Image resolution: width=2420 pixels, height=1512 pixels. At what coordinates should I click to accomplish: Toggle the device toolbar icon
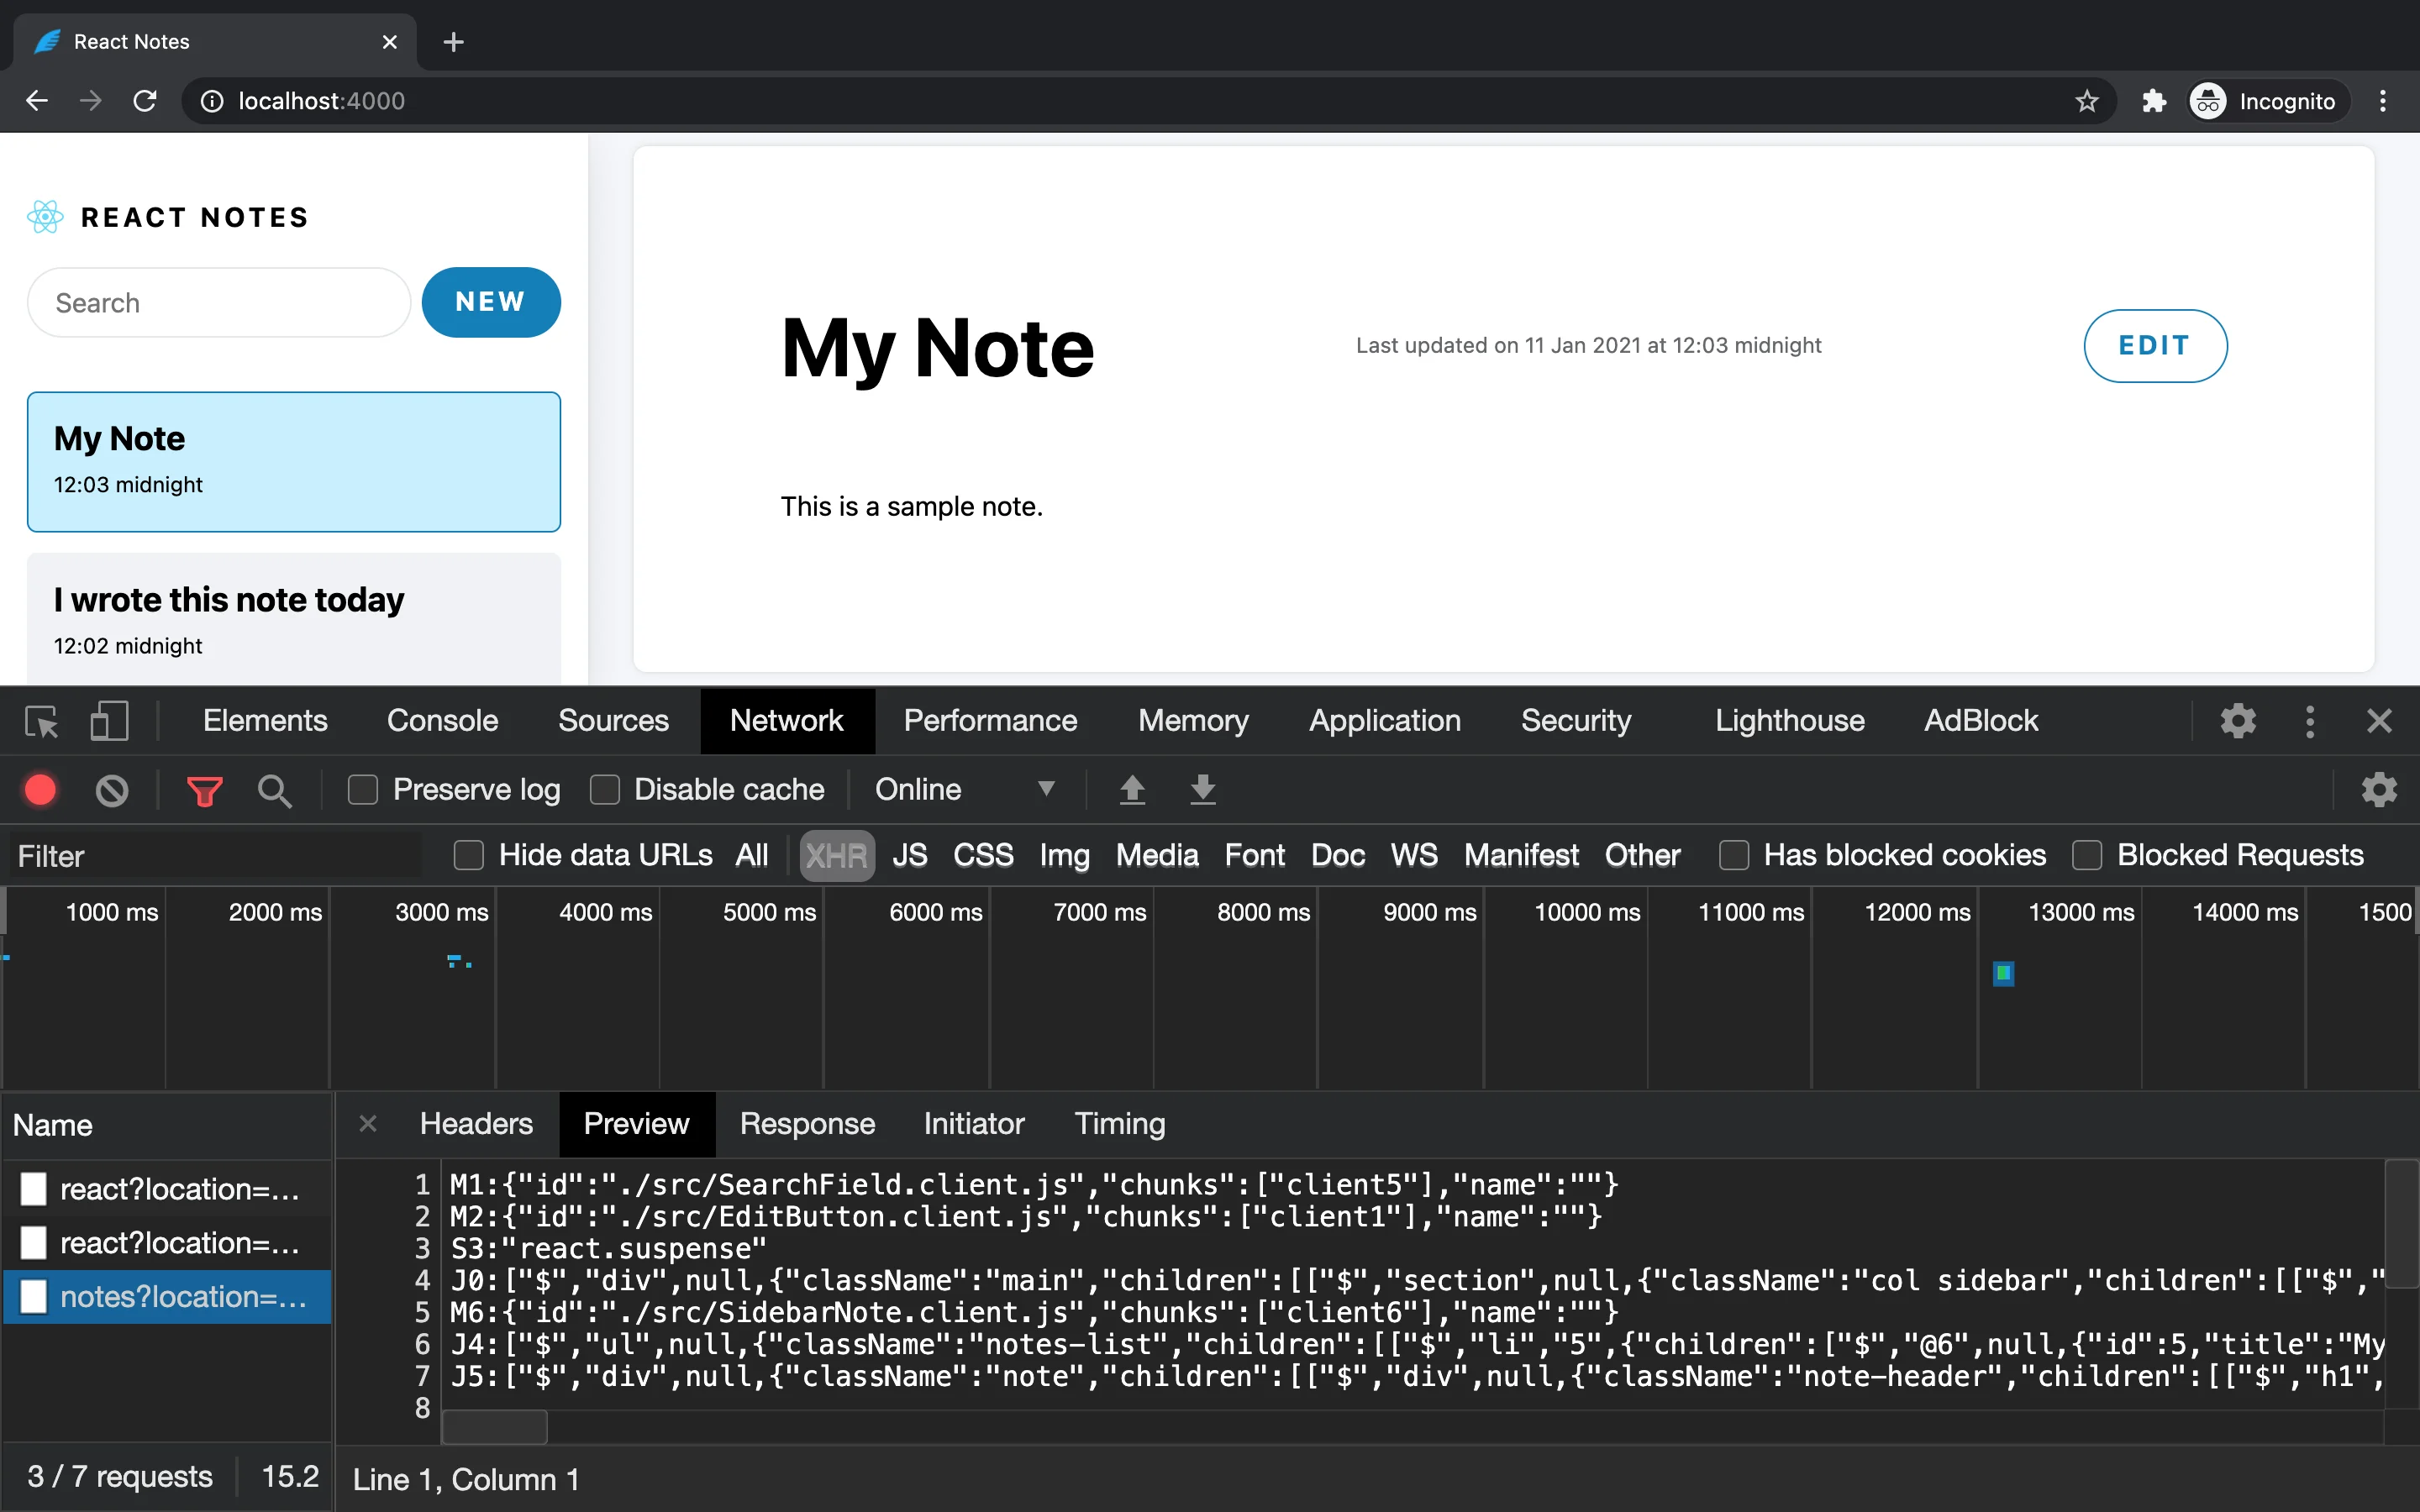click(x=109, y=721)
